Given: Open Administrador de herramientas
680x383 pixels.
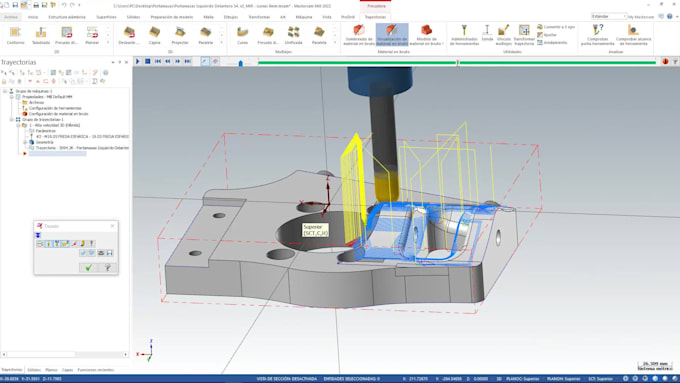Looking at the screenshot, I should tap(464, 35).
